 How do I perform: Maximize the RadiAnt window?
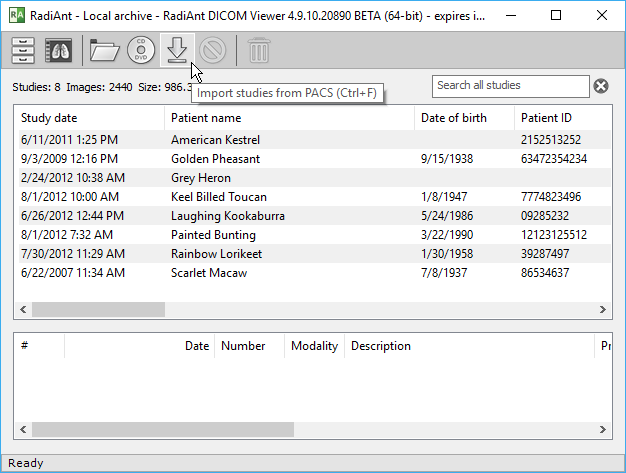(556, 16)
